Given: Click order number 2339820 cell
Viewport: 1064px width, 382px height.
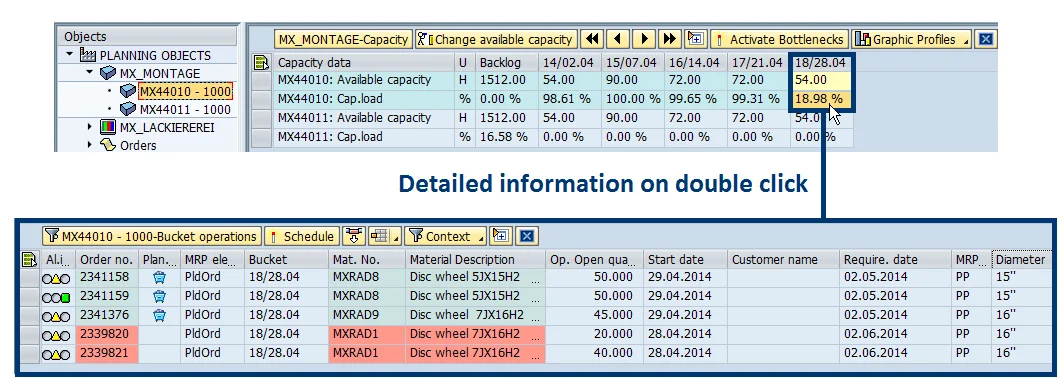Looking at the screenshot, I should click(x=106, y=335).
